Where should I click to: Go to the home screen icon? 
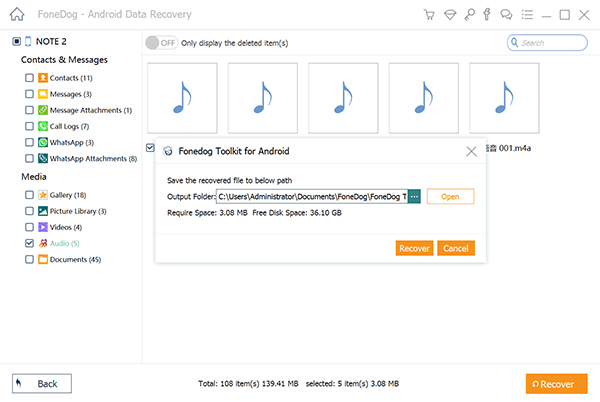point(17,15)
